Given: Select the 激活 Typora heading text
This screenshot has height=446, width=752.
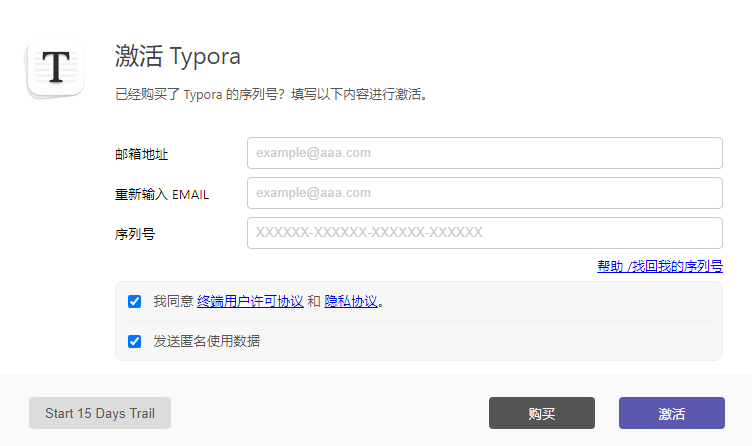Looking at the screenshot, I should pyautogui.click(x=177, y=56).
